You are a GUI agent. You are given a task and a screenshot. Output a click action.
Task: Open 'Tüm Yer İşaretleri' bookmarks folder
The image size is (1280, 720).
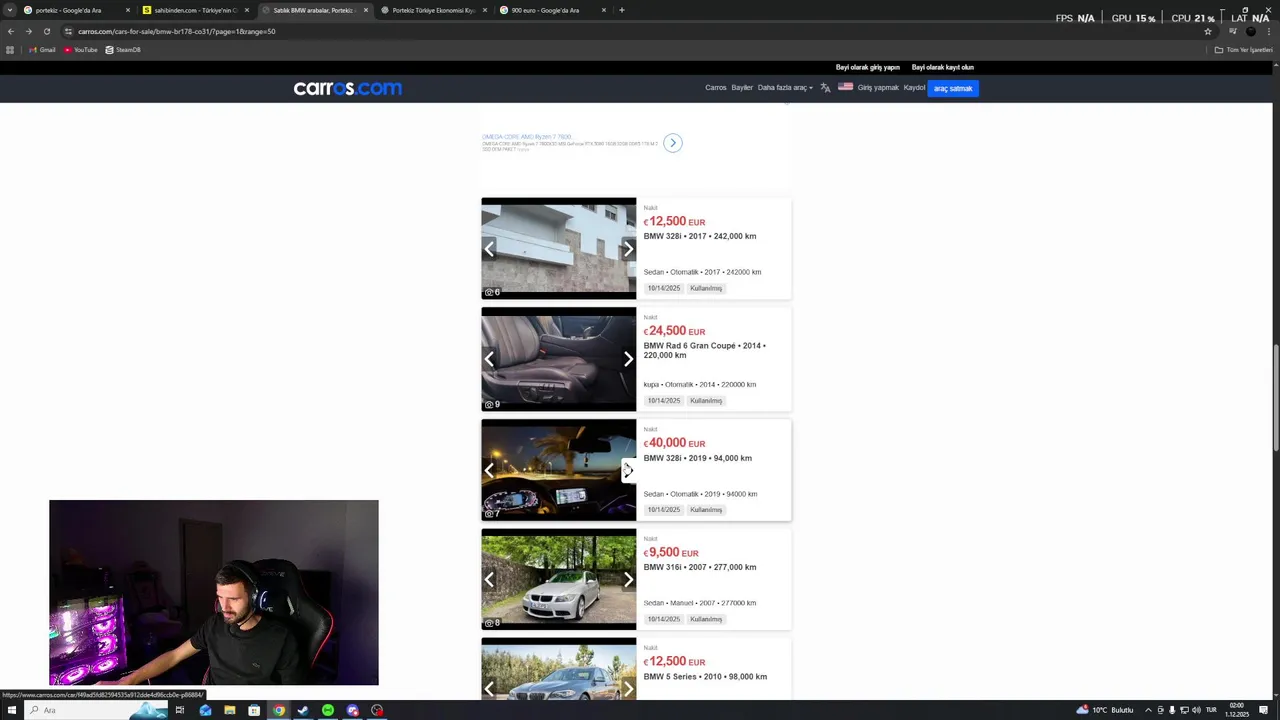click(x=1243, y=50)
